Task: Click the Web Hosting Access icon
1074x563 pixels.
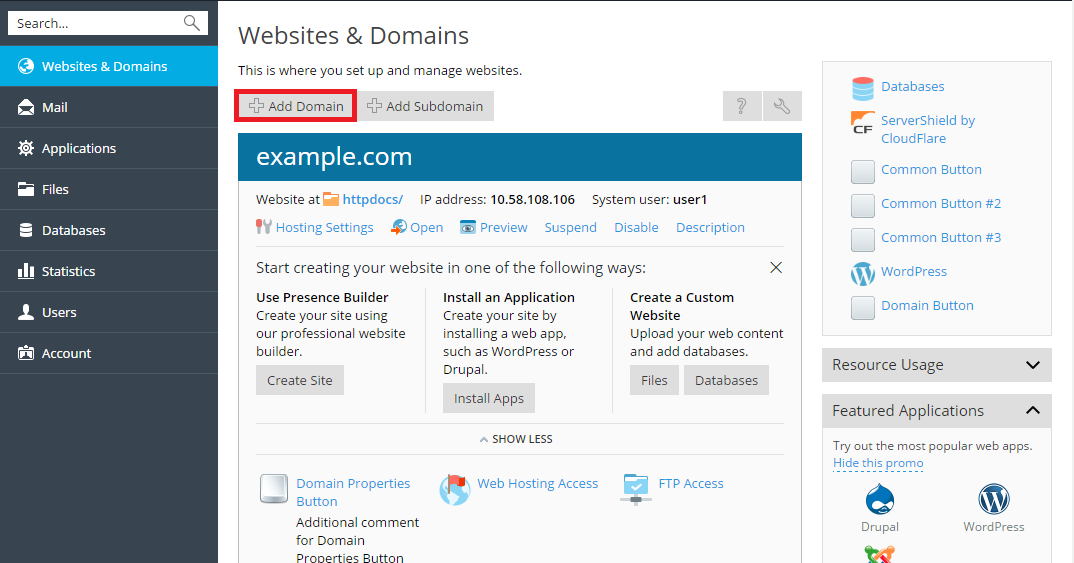Action: [455, 489]
